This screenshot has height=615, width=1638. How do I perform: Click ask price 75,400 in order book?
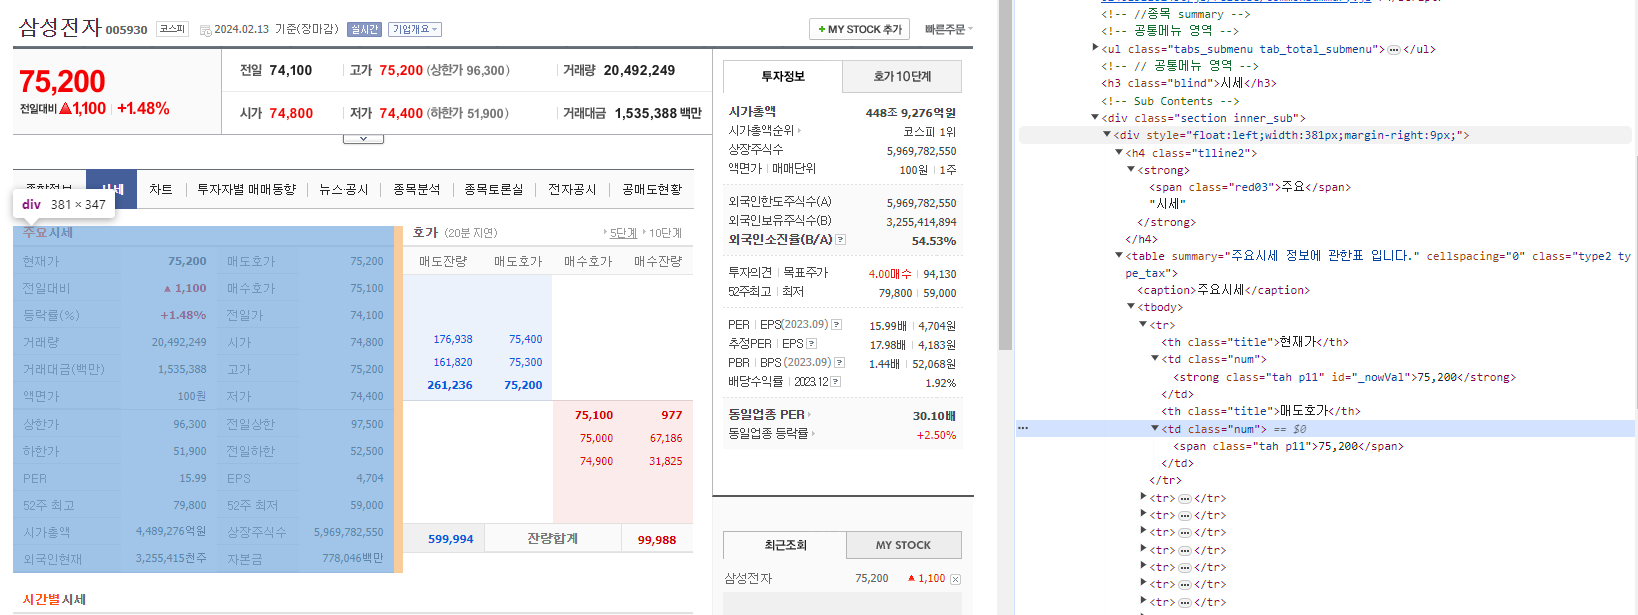point(525,340)
